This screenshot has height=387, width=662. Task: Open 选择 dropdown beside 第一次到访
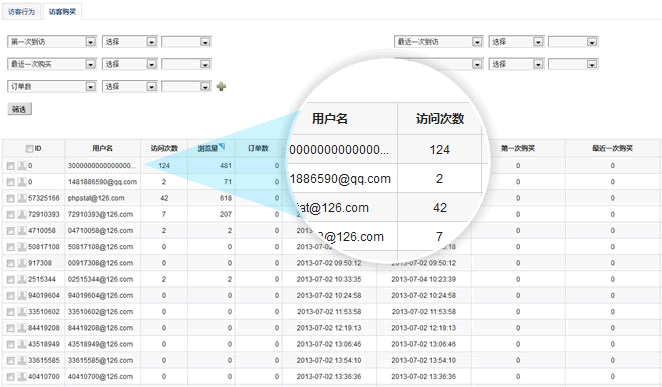[x=130, y=42]
